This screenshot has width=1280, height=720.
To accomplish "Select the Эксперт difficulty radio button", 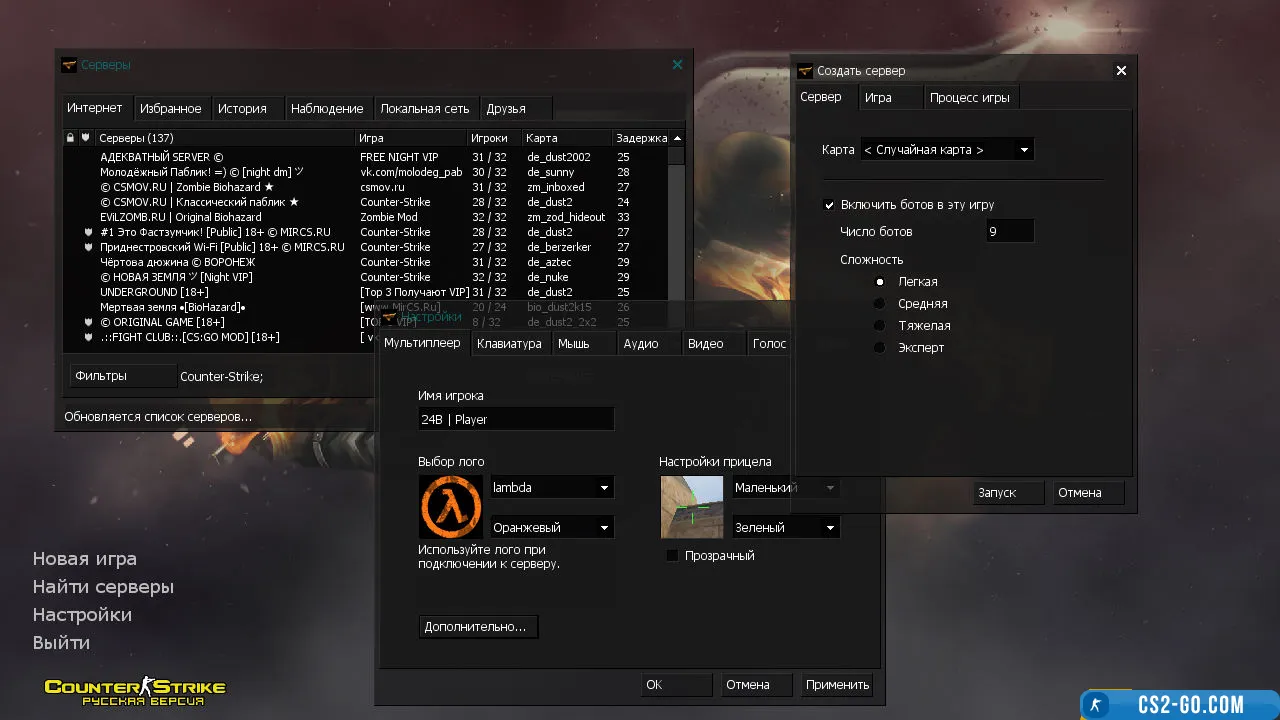I will click(x=880, y=348).
